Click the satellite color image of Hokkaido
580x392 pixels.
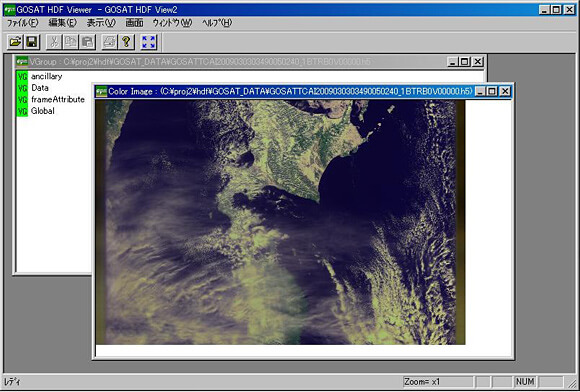point(280,222)
